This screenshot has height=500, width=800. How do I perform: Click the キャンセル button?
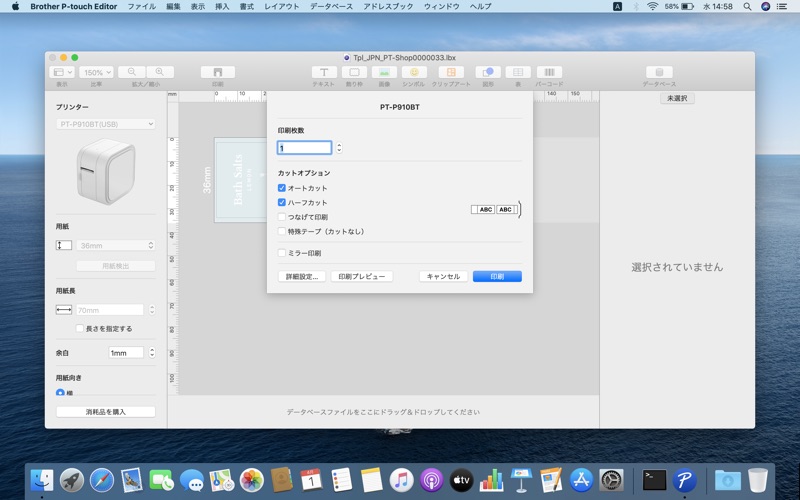443,276
